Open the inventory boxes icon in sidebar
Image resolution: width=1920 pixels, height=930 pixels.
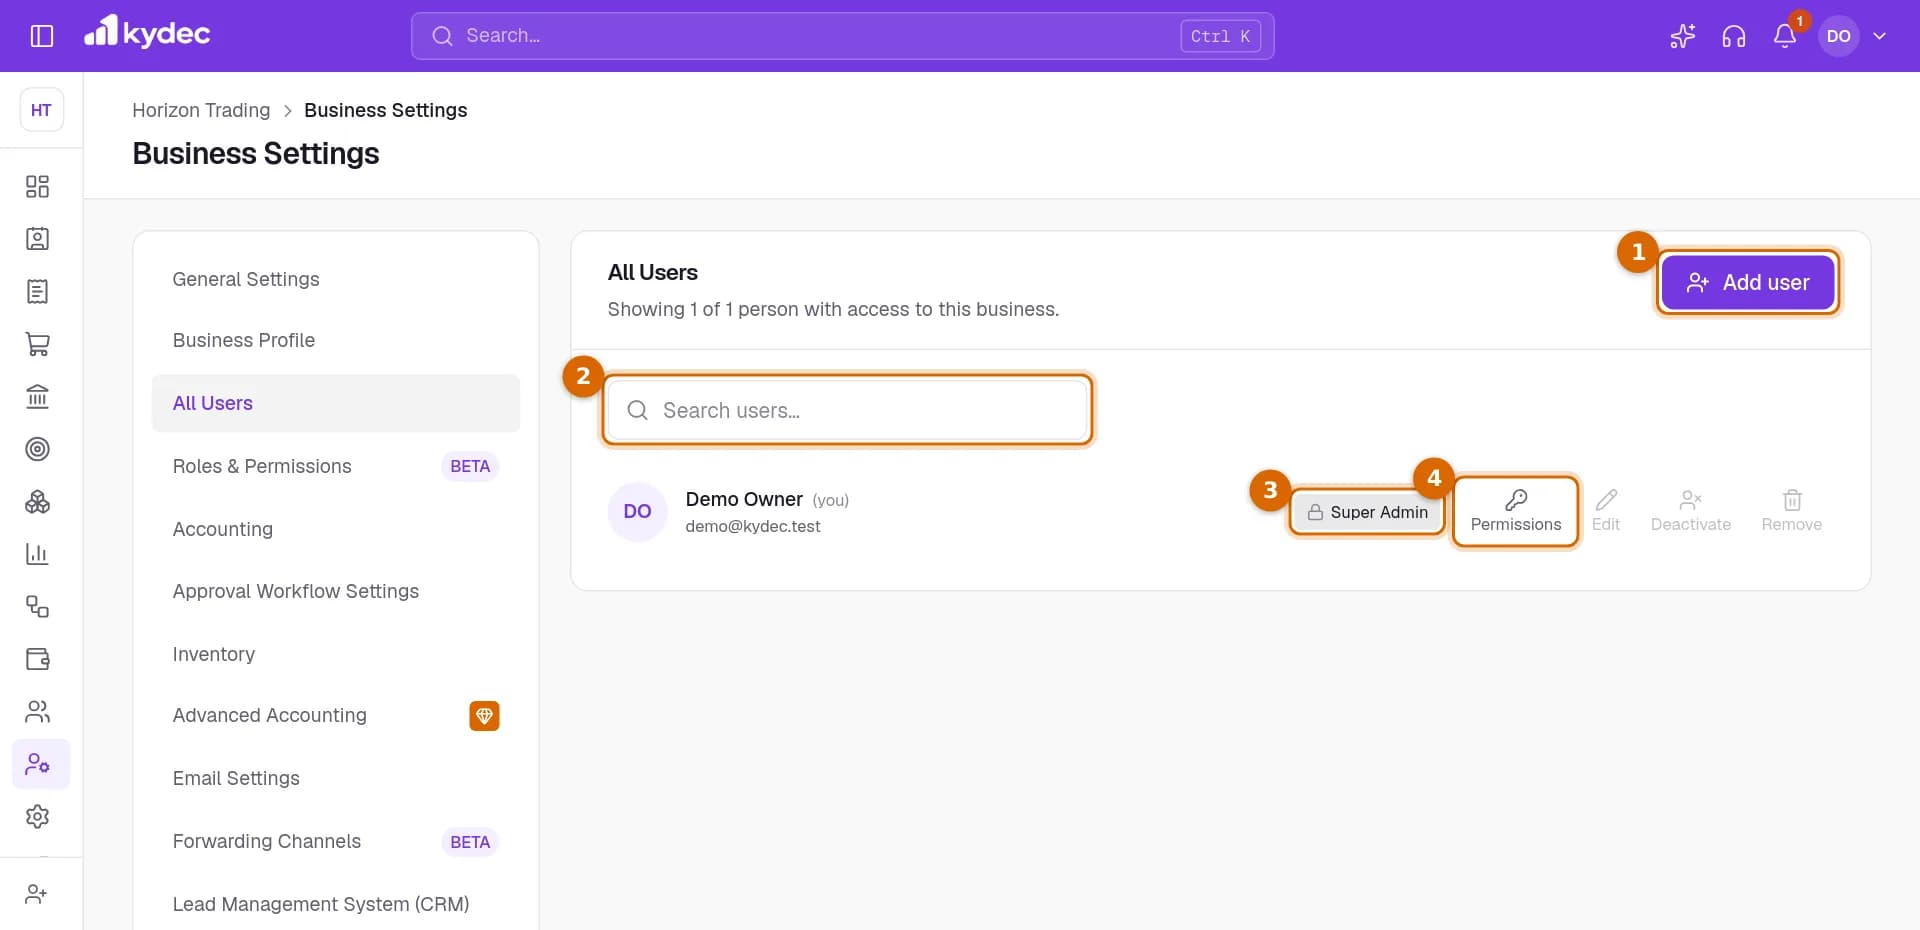tap(37, 501)
